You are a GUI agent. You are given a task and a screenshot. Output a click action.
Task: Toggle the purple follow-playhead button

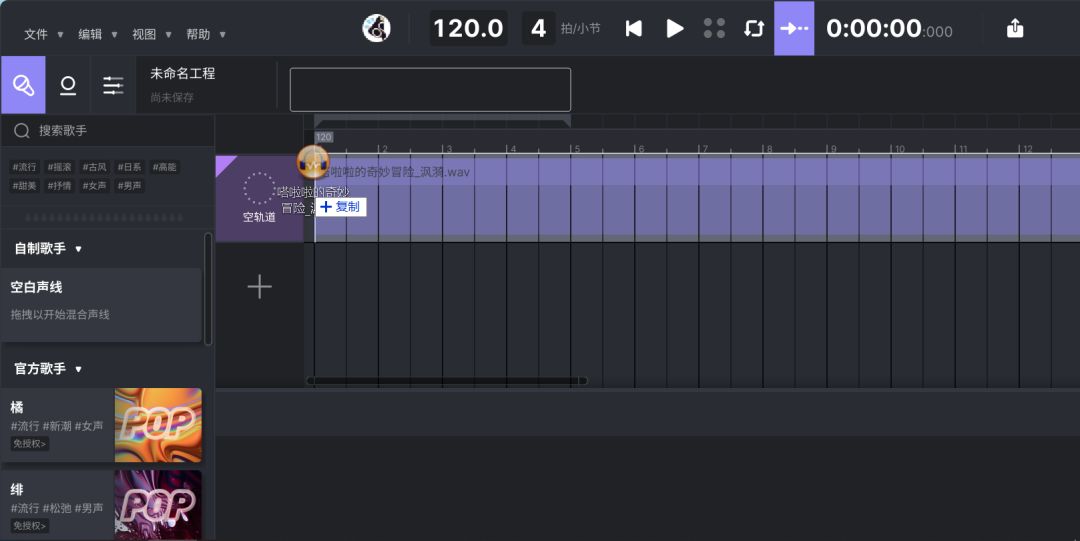click(x=794, y=28)
